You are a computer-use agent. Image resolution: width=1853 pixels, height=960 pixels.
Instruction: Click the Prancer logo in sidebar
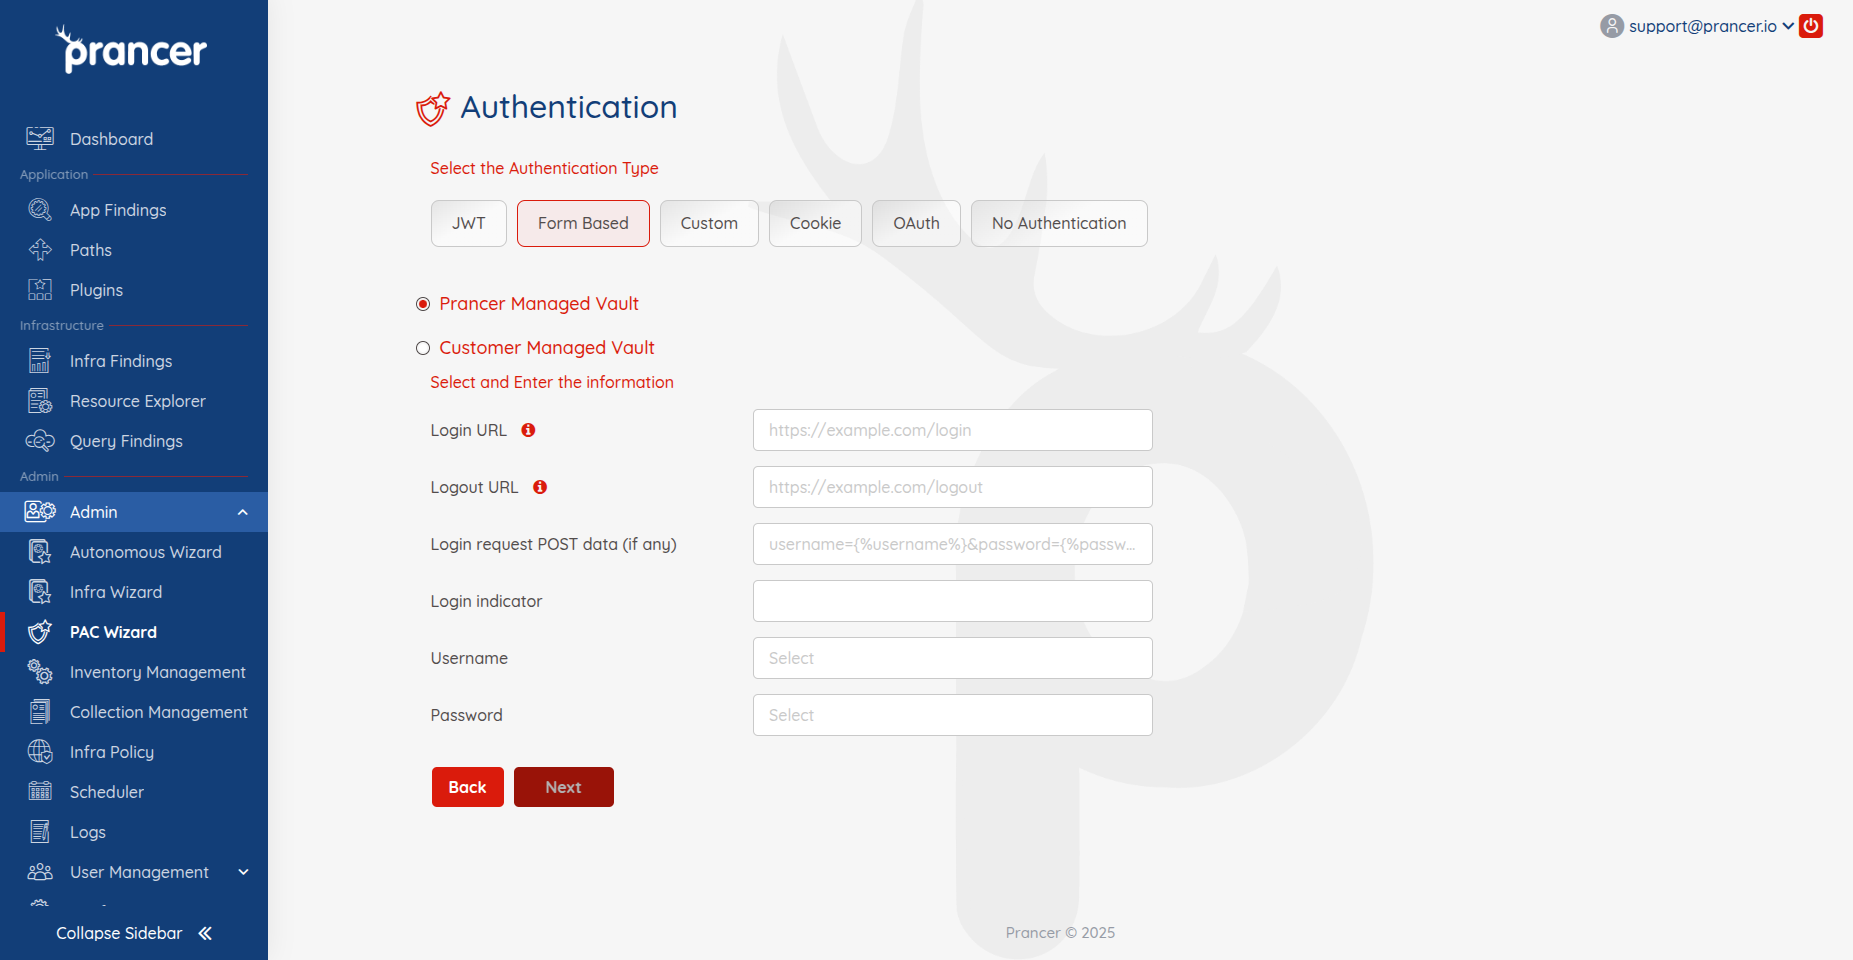[x=132, y=49]
